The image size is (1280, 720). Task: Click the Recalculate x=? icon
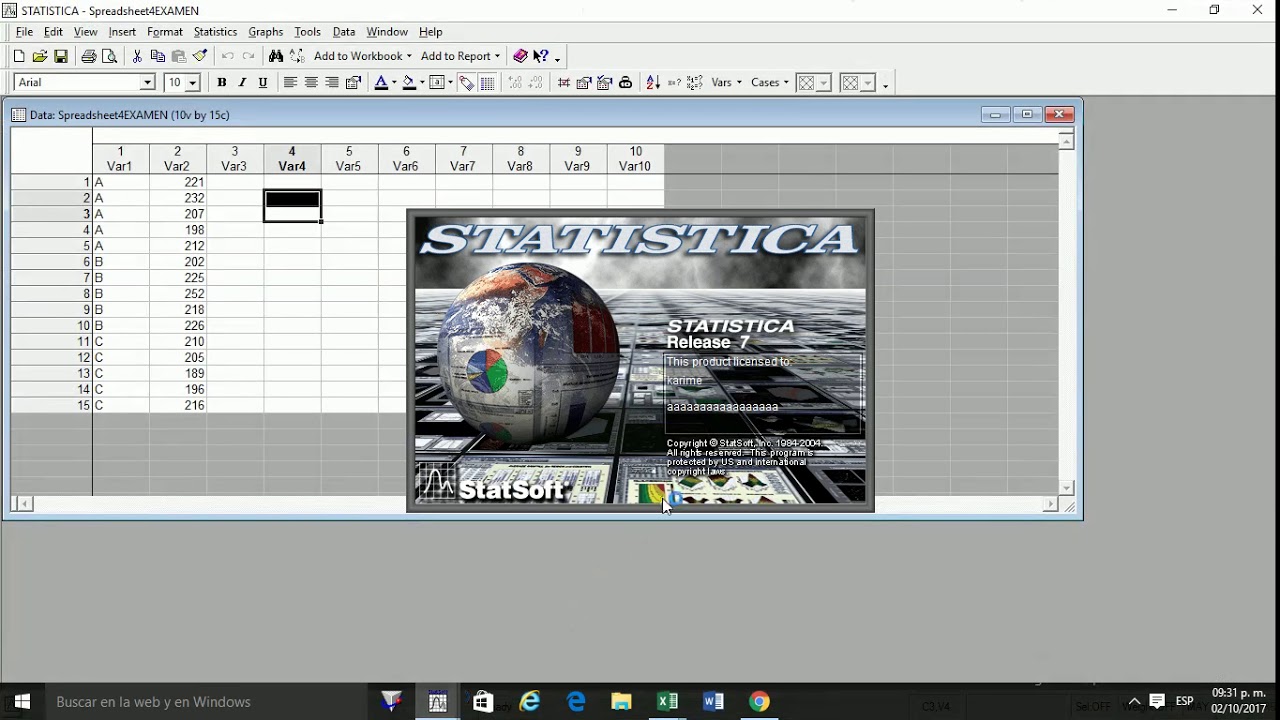click(674, 83)
